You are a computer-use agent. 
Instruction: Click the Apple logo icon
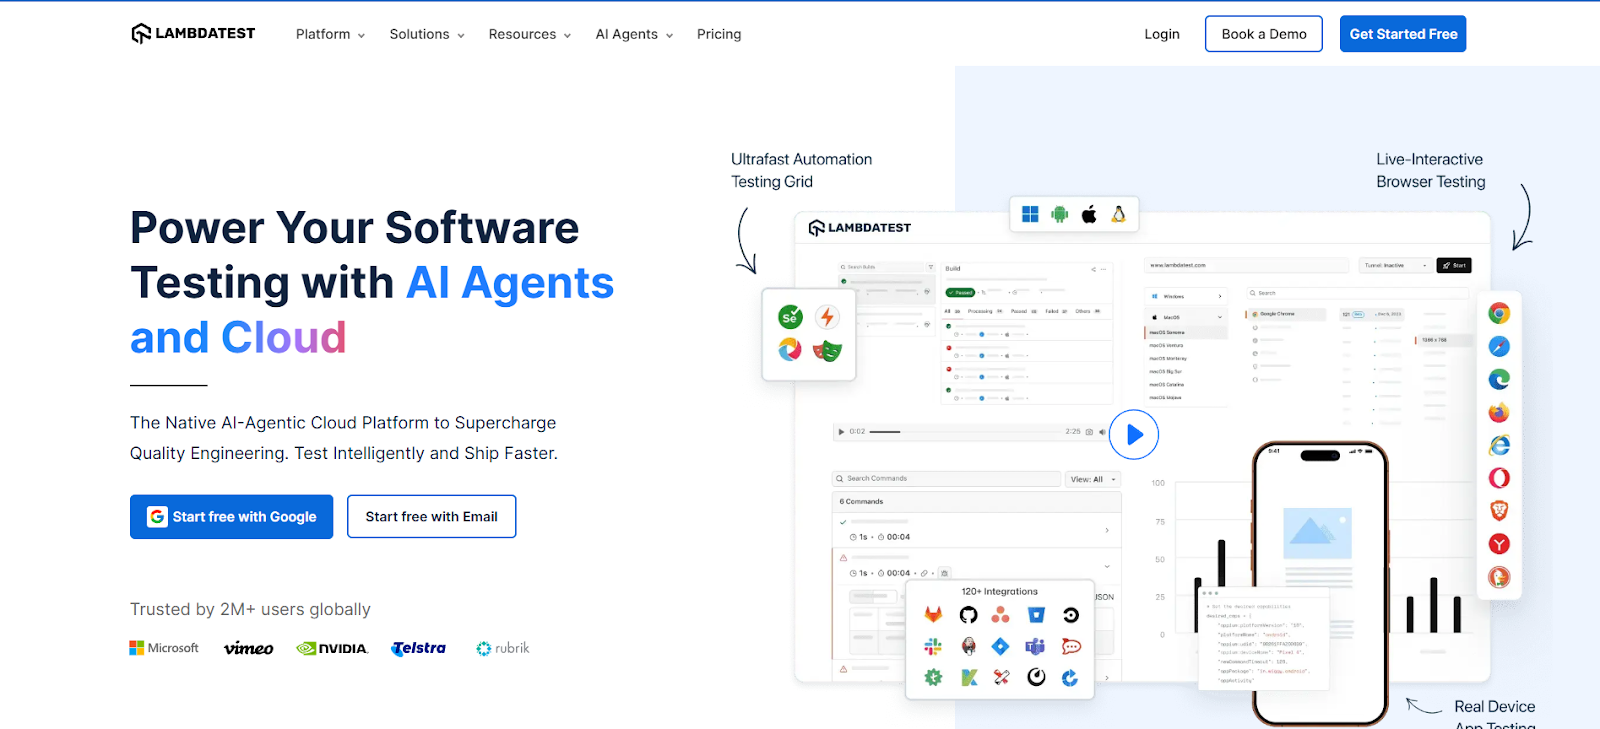1089,214
